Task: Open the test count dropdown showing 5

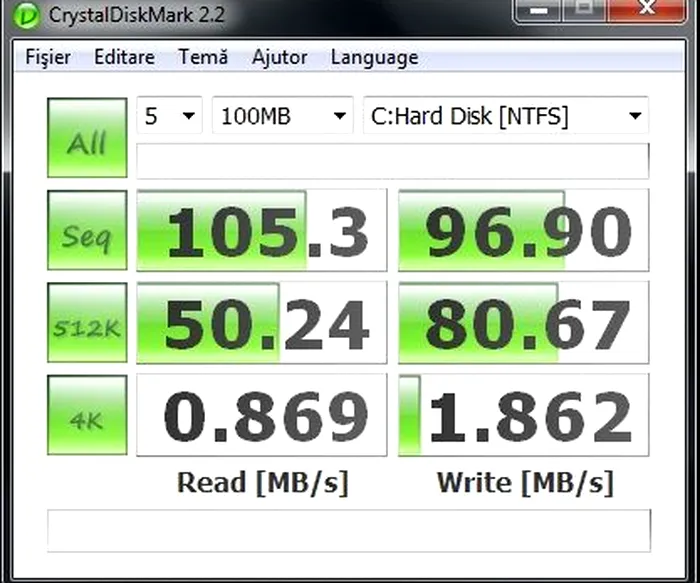Action: 170,116
